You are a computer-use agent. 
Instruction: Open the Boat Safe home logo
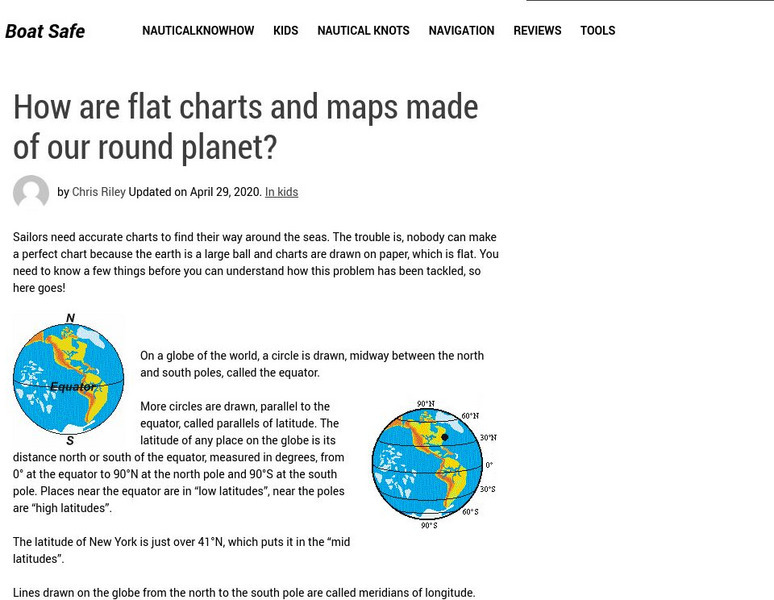tap(45, 31)
